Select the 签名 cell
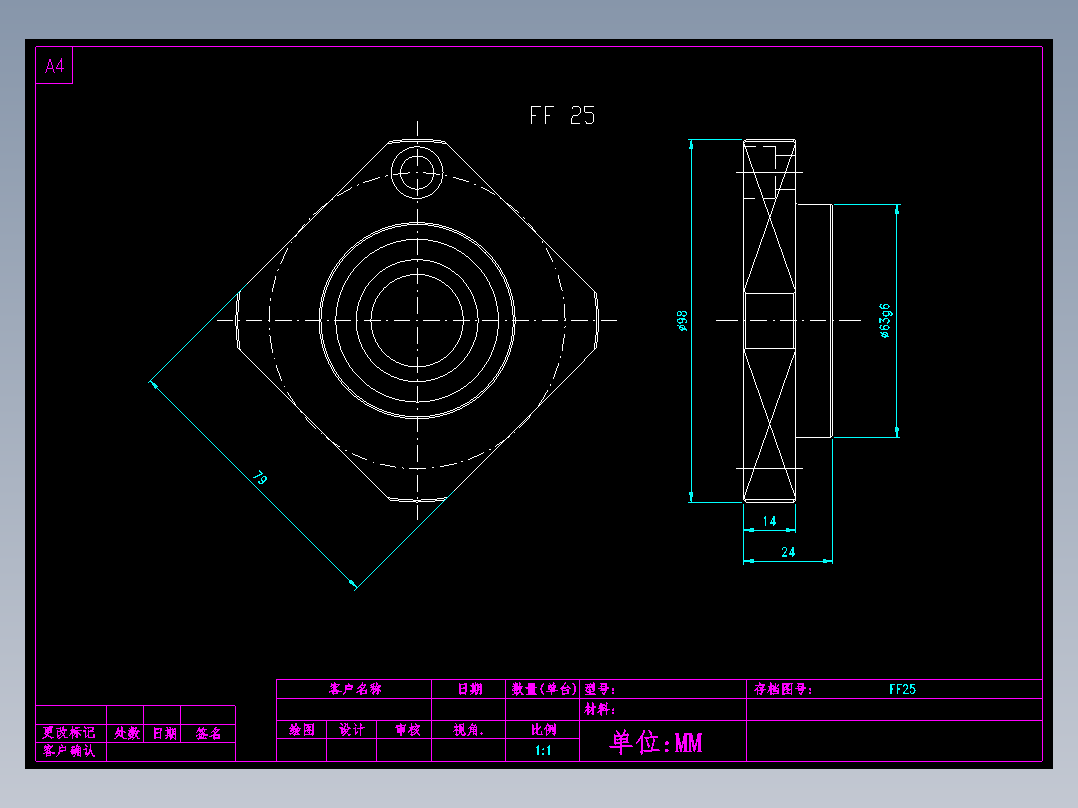The width and height of the screenshot is (1078, 808). [208, 733]
